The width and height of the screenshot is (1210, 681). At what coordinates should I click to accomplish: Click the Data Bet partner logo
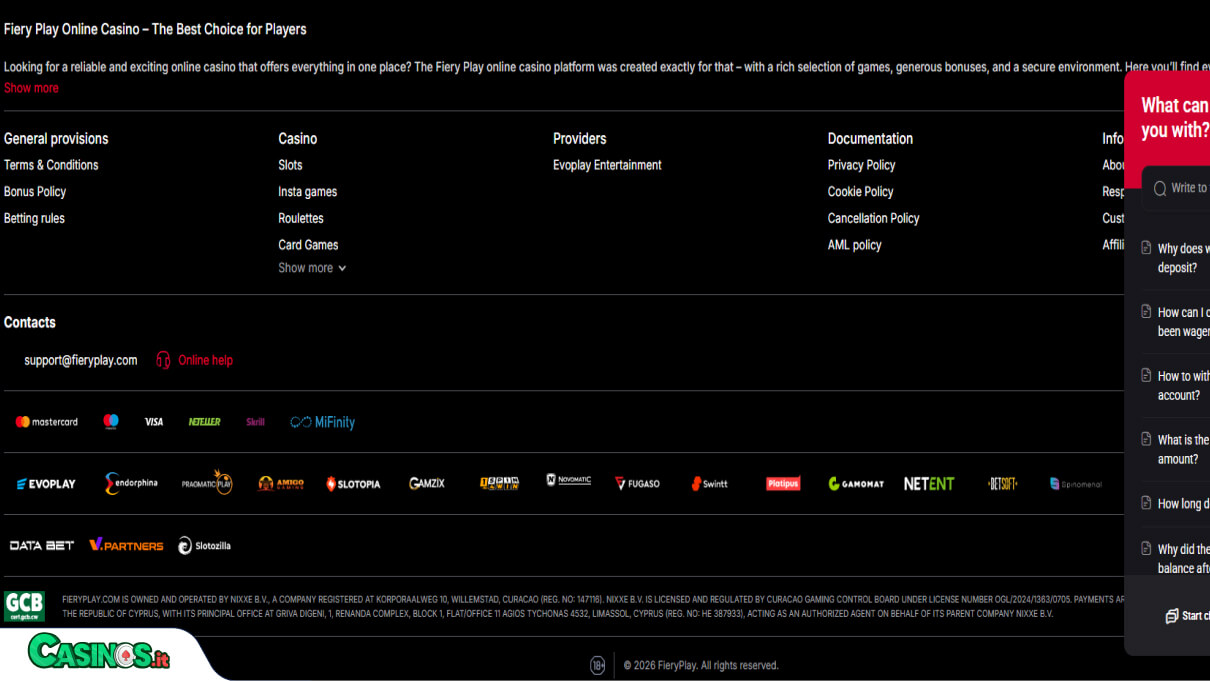pos(42,546)
